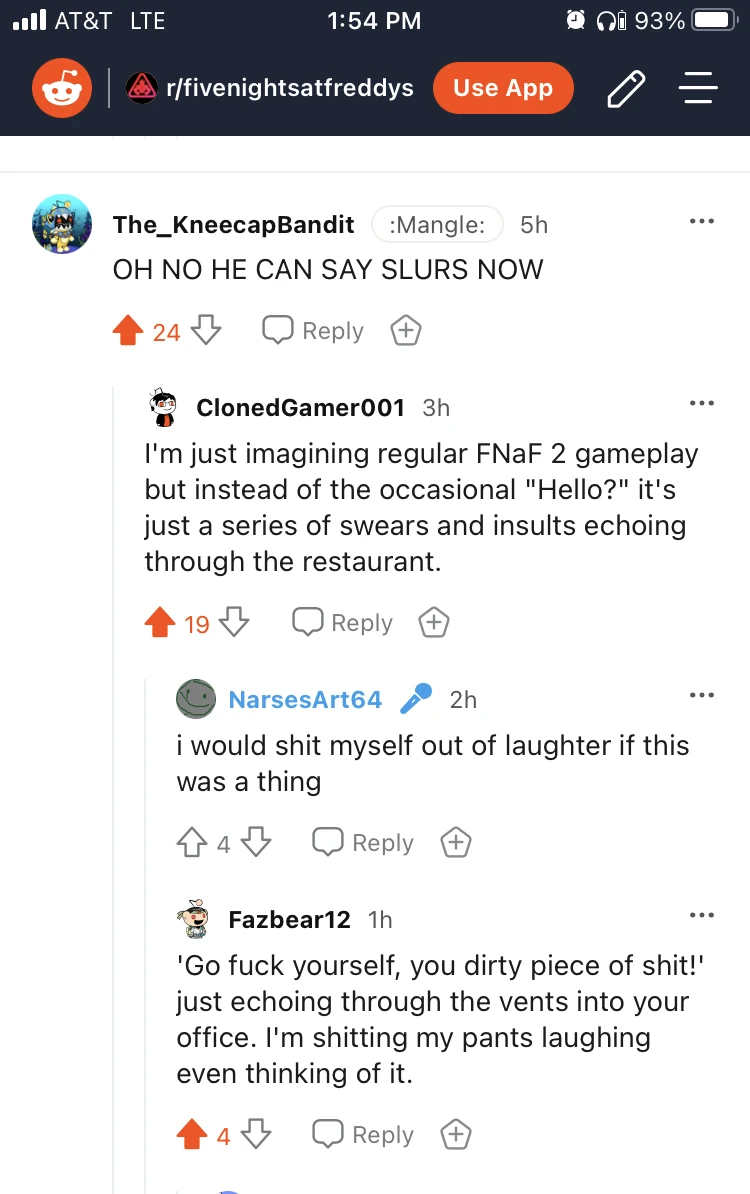Click the microphone icon beside NarsesArt64

416,698
